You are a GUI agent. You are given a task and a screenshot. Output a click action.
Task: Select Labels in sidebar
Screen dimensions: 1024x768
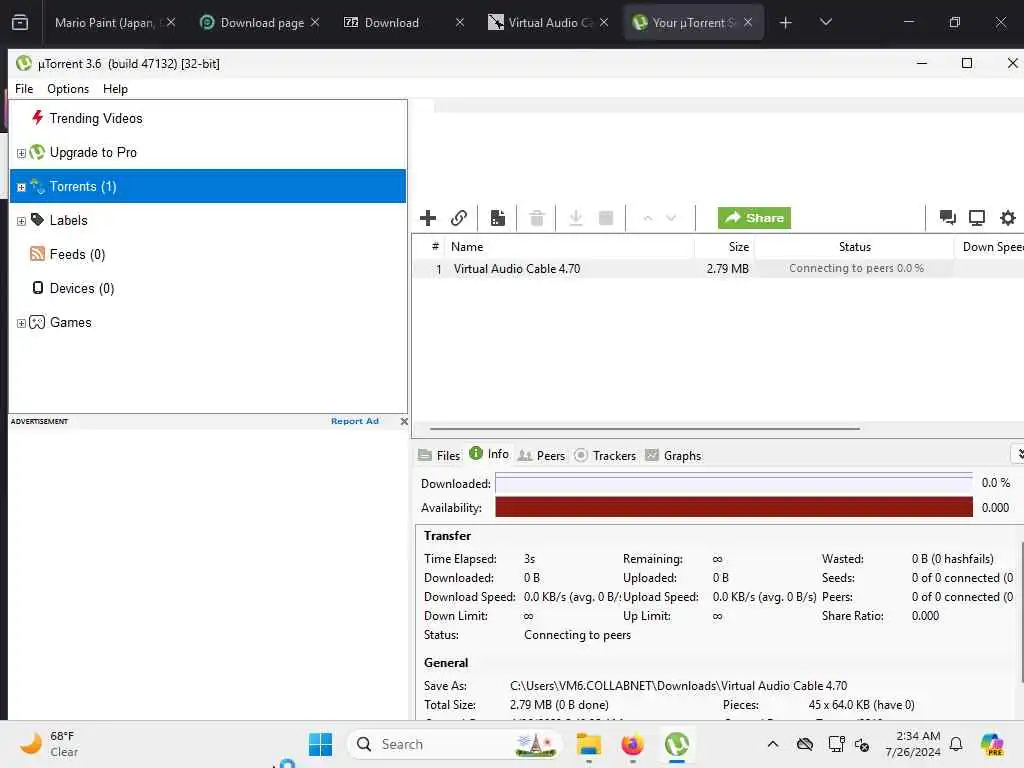pyautogui.click(x=69, y=220)
